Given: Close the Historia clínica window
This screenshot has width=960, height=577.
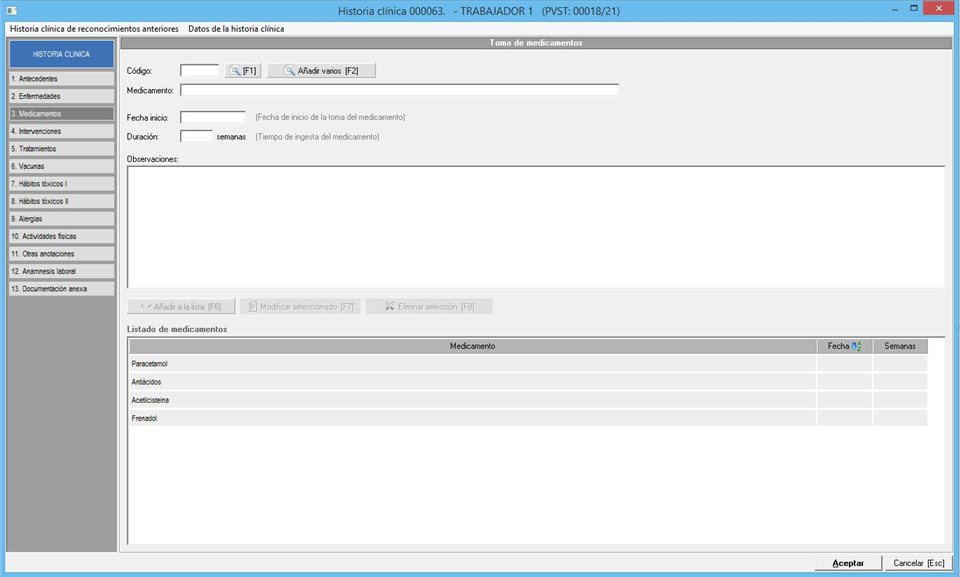Looking at the screenshot, I should click(x=939, y=9).
